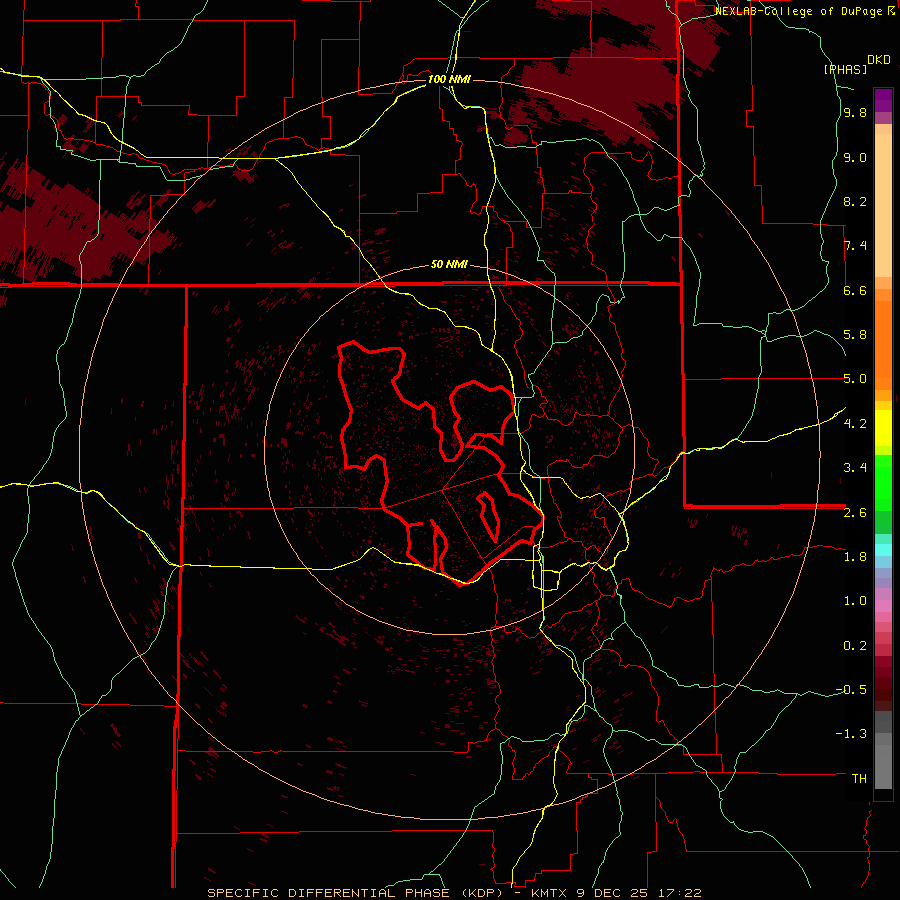Select the 9.0 value on the scale
The width and height of the screenshot is (900, 900).
coord(855,157)
